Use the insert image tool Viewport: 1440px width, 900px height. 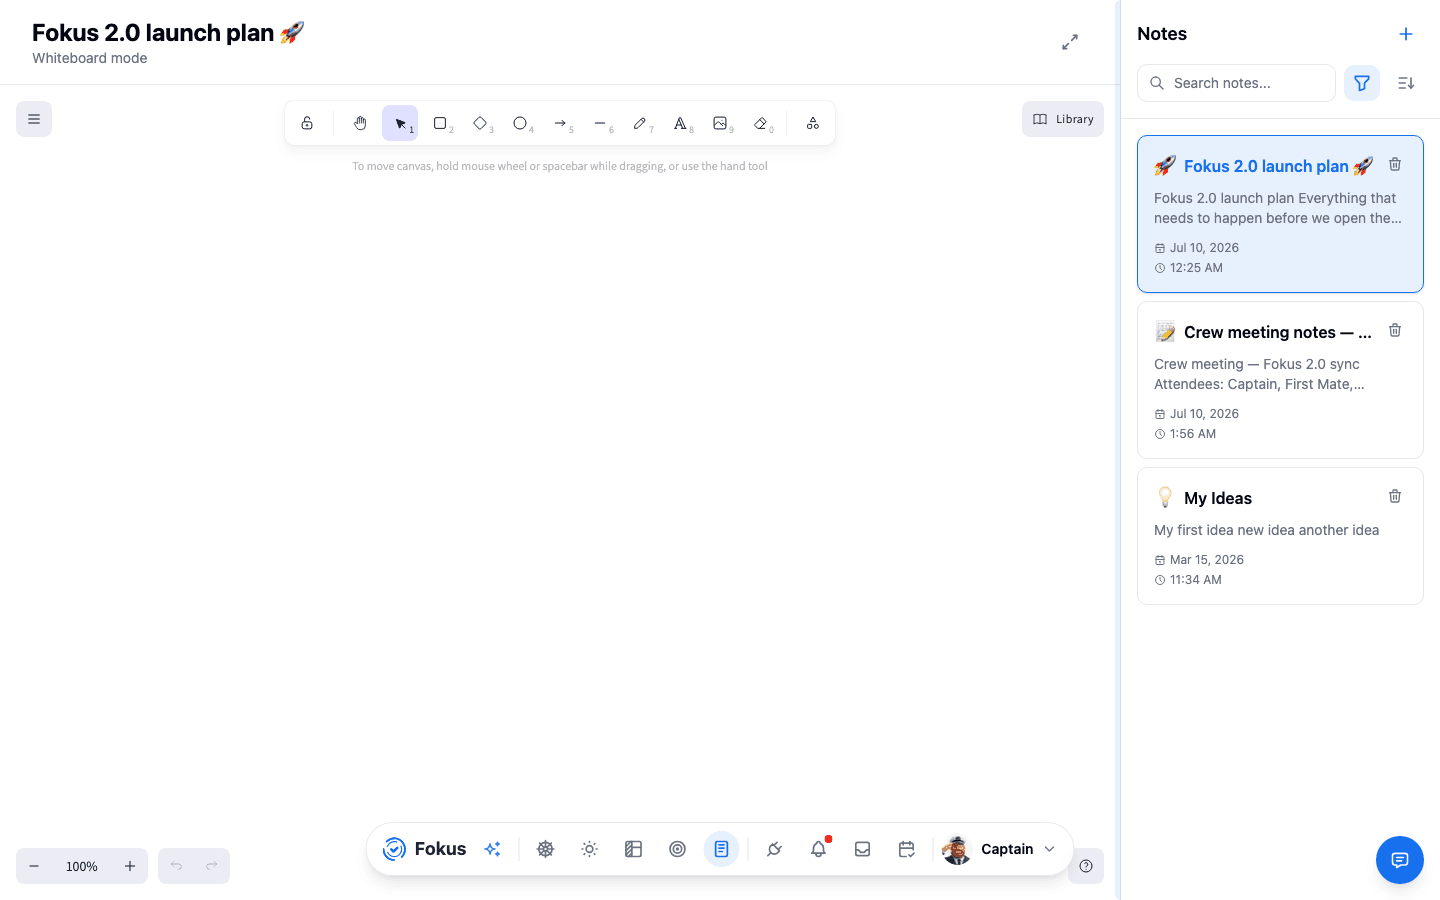tap(720, 123)
